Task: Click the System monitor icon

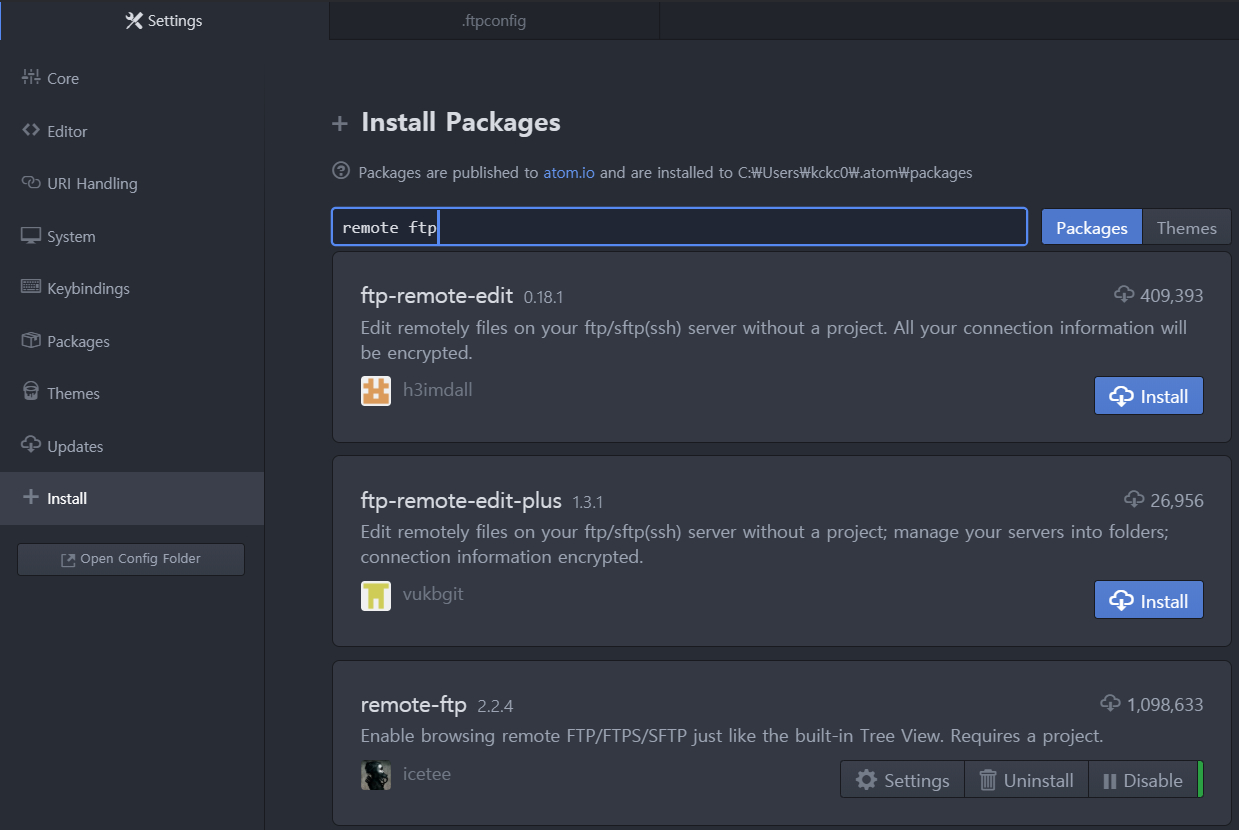Action: [x=30, y=236]
